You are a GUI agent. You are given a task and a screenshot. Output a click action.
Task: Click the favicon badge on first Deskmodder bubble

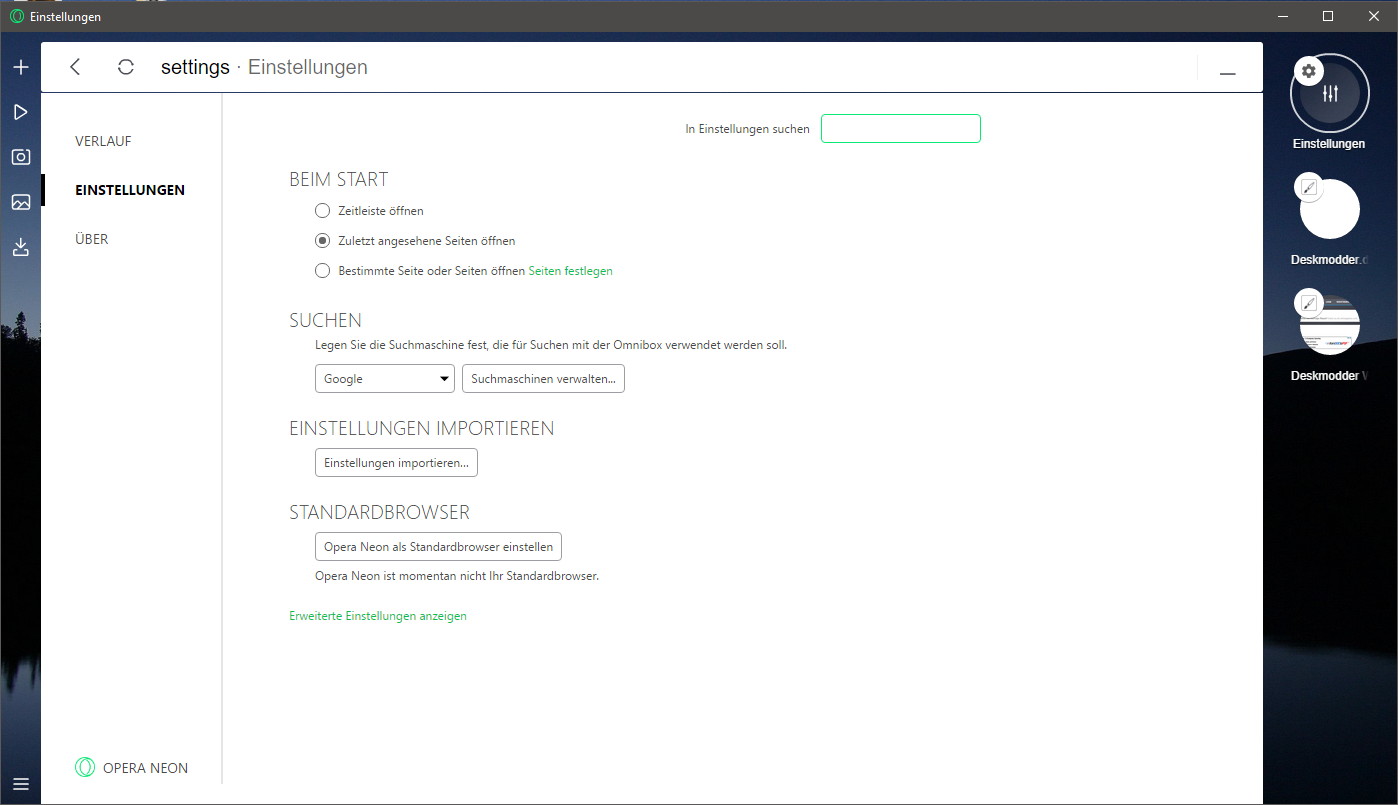[x=1309, y=187]
